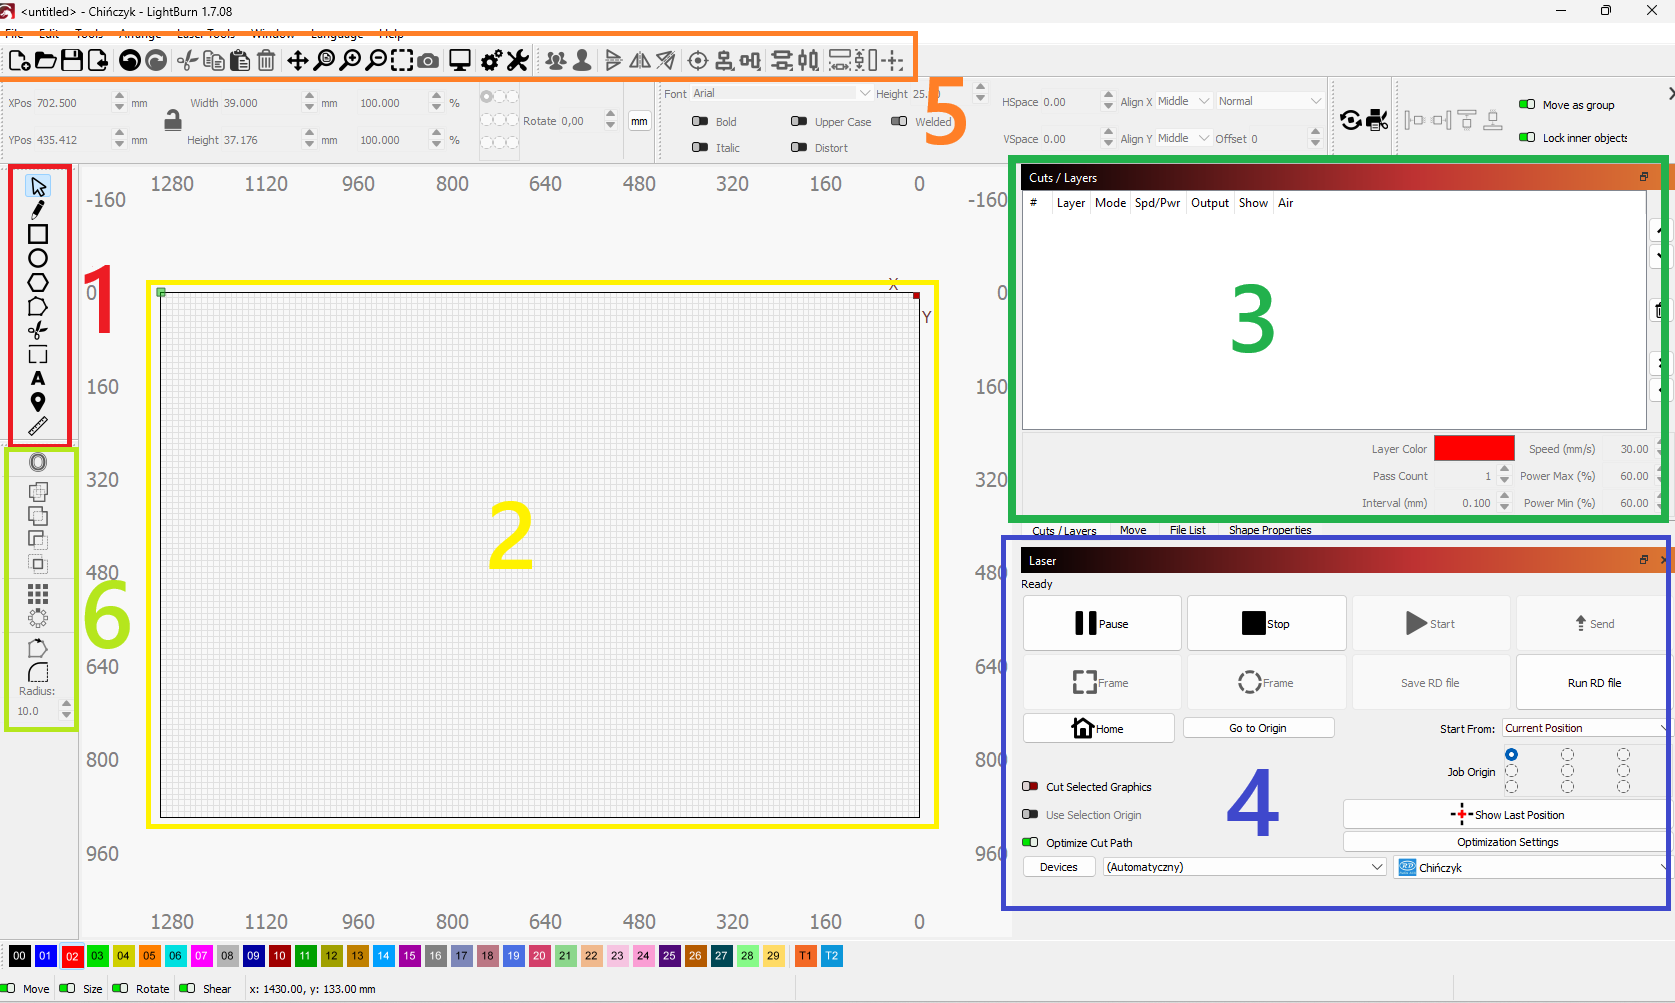Click the Optimization Settings button

point(1506,842)
